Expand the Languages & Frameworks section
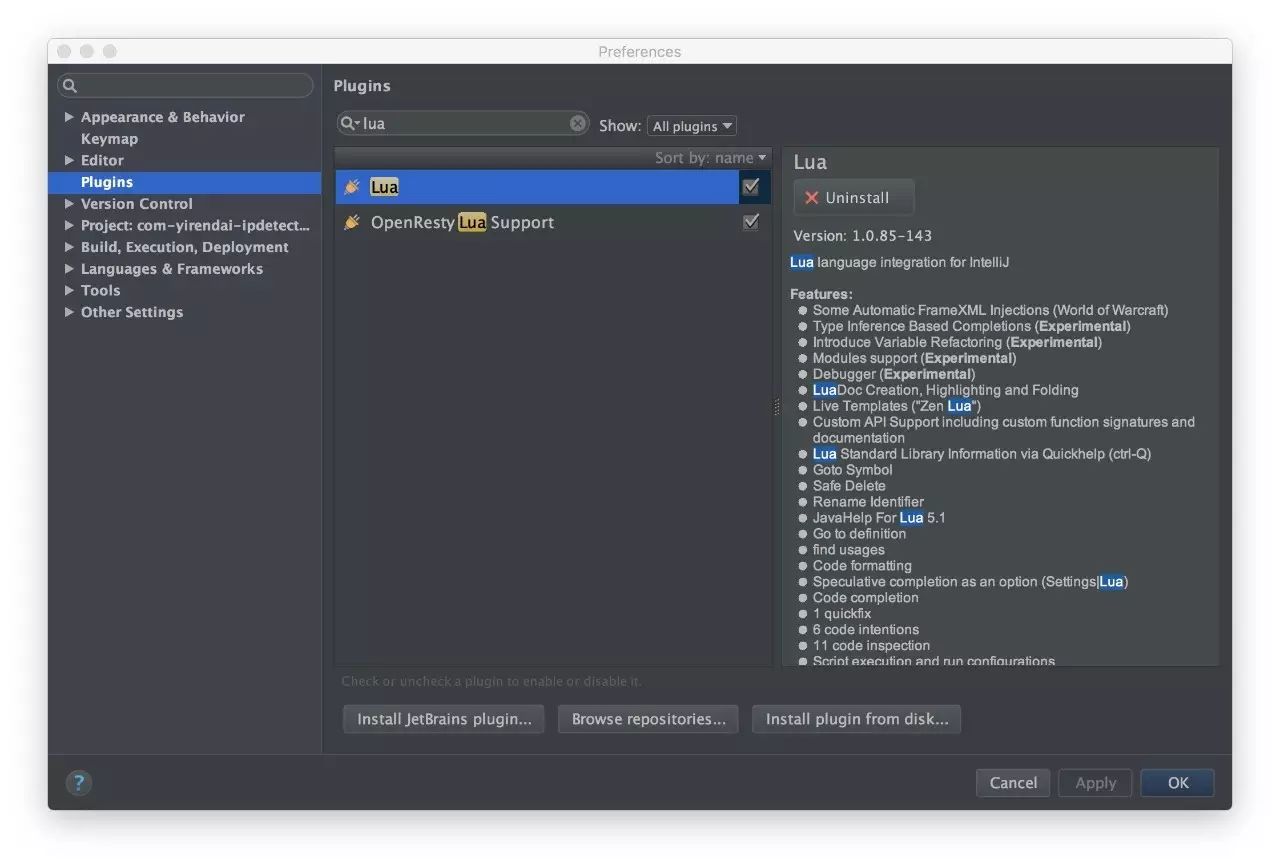Viewport: 1280px width, 867px height. [69, 269]
